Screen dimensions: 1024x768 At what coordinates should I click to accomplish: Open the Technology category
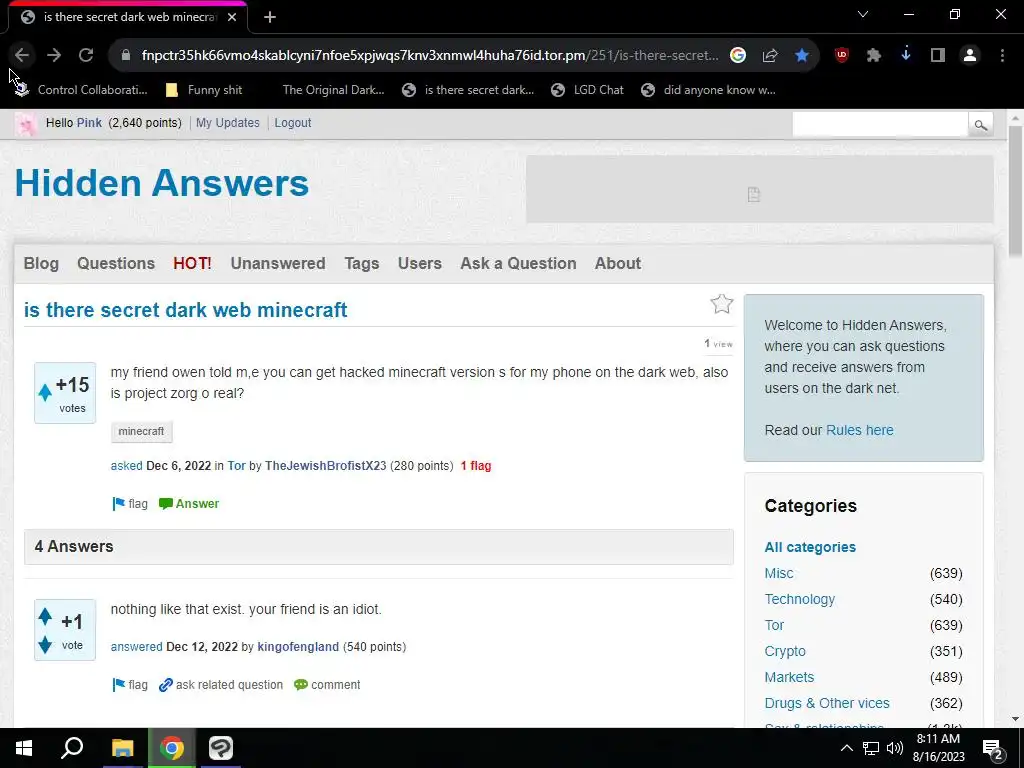[x=799, y=599]
